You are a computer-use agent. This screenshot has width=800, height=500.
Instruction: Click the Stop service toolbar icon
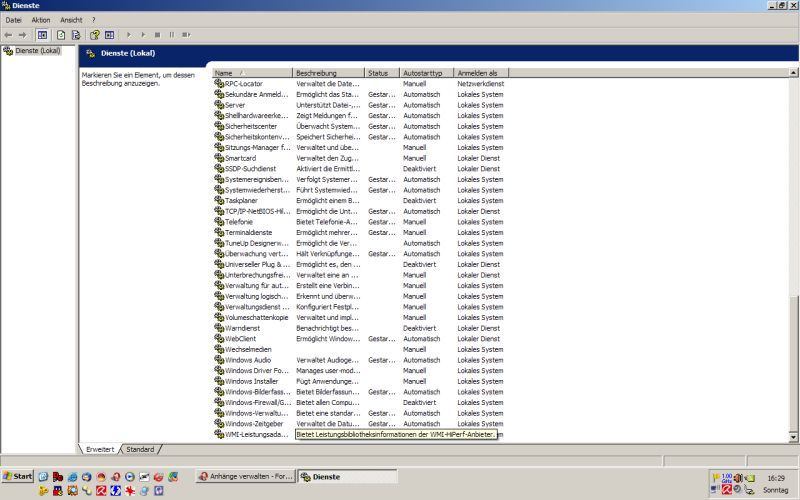click(157, 35)
